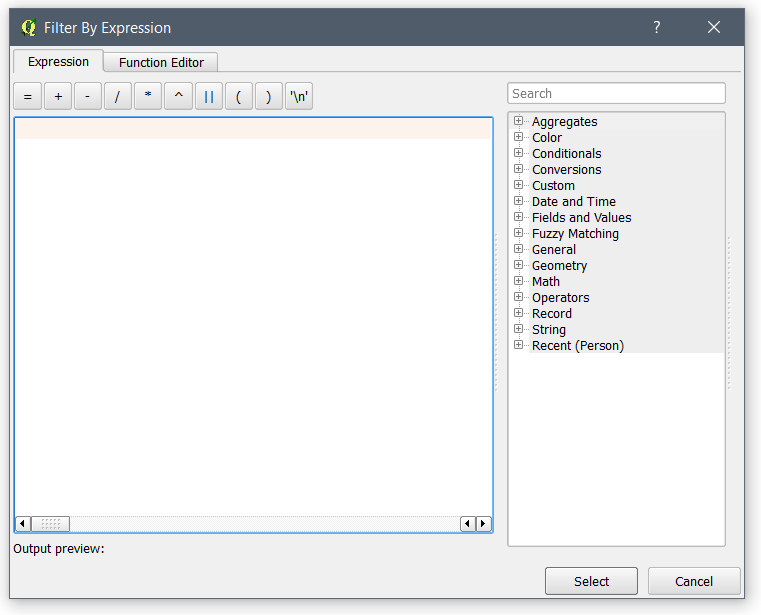The image size is (761, 615).
Task: Click the horizontal scrollbar handle in editor
Action: coord(50,524)
